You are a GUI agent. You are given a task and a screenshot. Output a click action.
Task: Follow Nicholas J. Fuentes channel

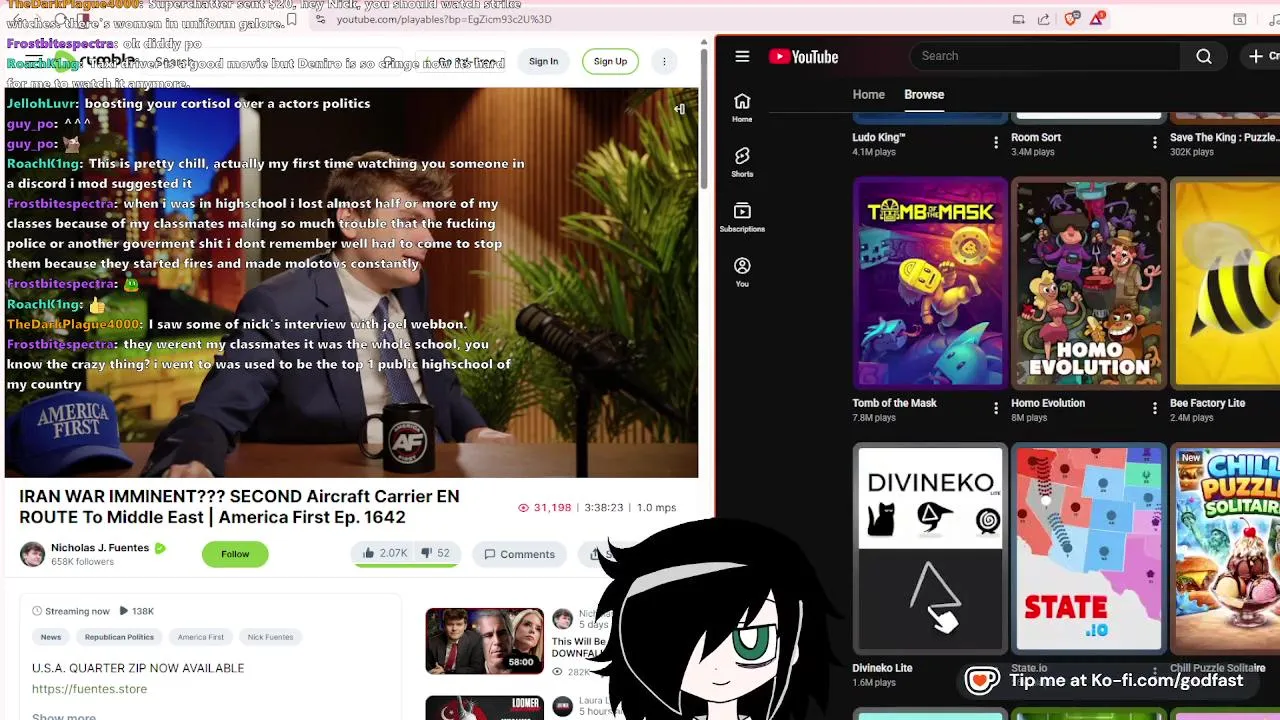(x=235, y=554)
